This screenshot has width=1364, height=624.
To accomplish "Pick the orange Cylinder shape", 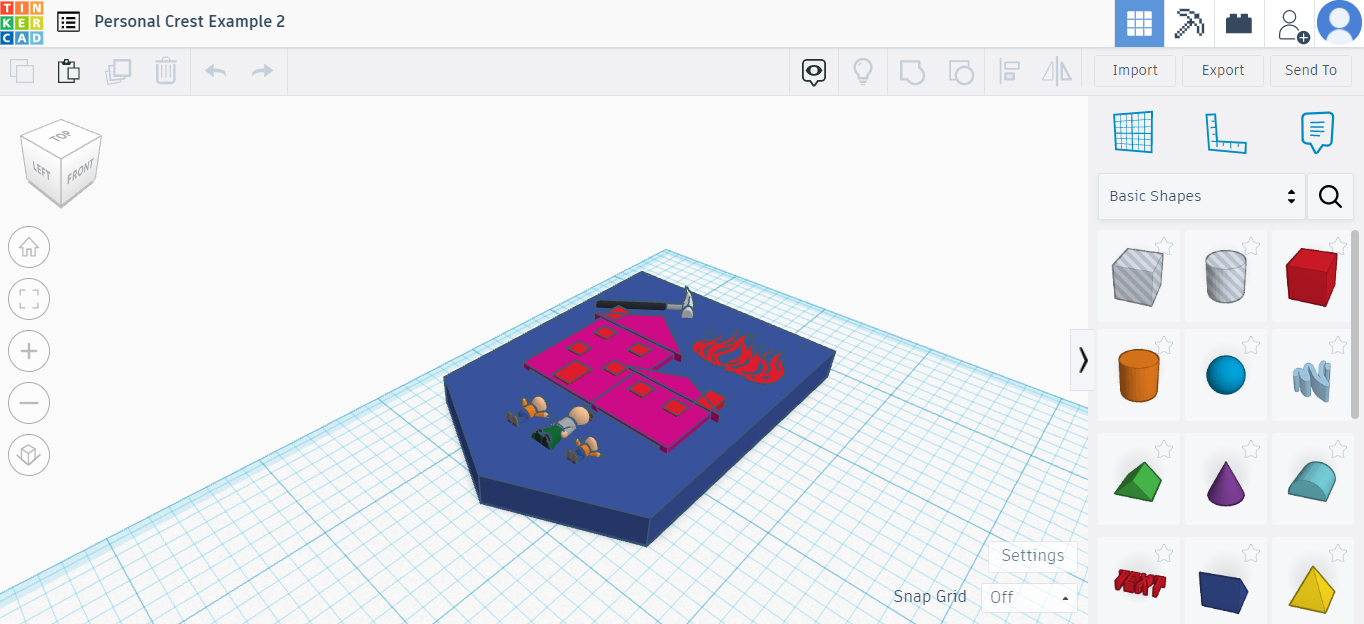I will 1138,375.
